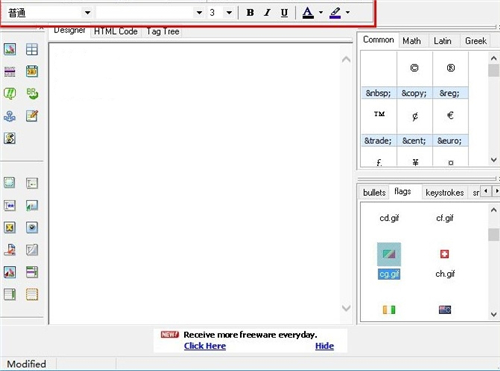Screen dimensions: 500x371
Task: Select the Common symbols tab
Action: pos(378,40)
